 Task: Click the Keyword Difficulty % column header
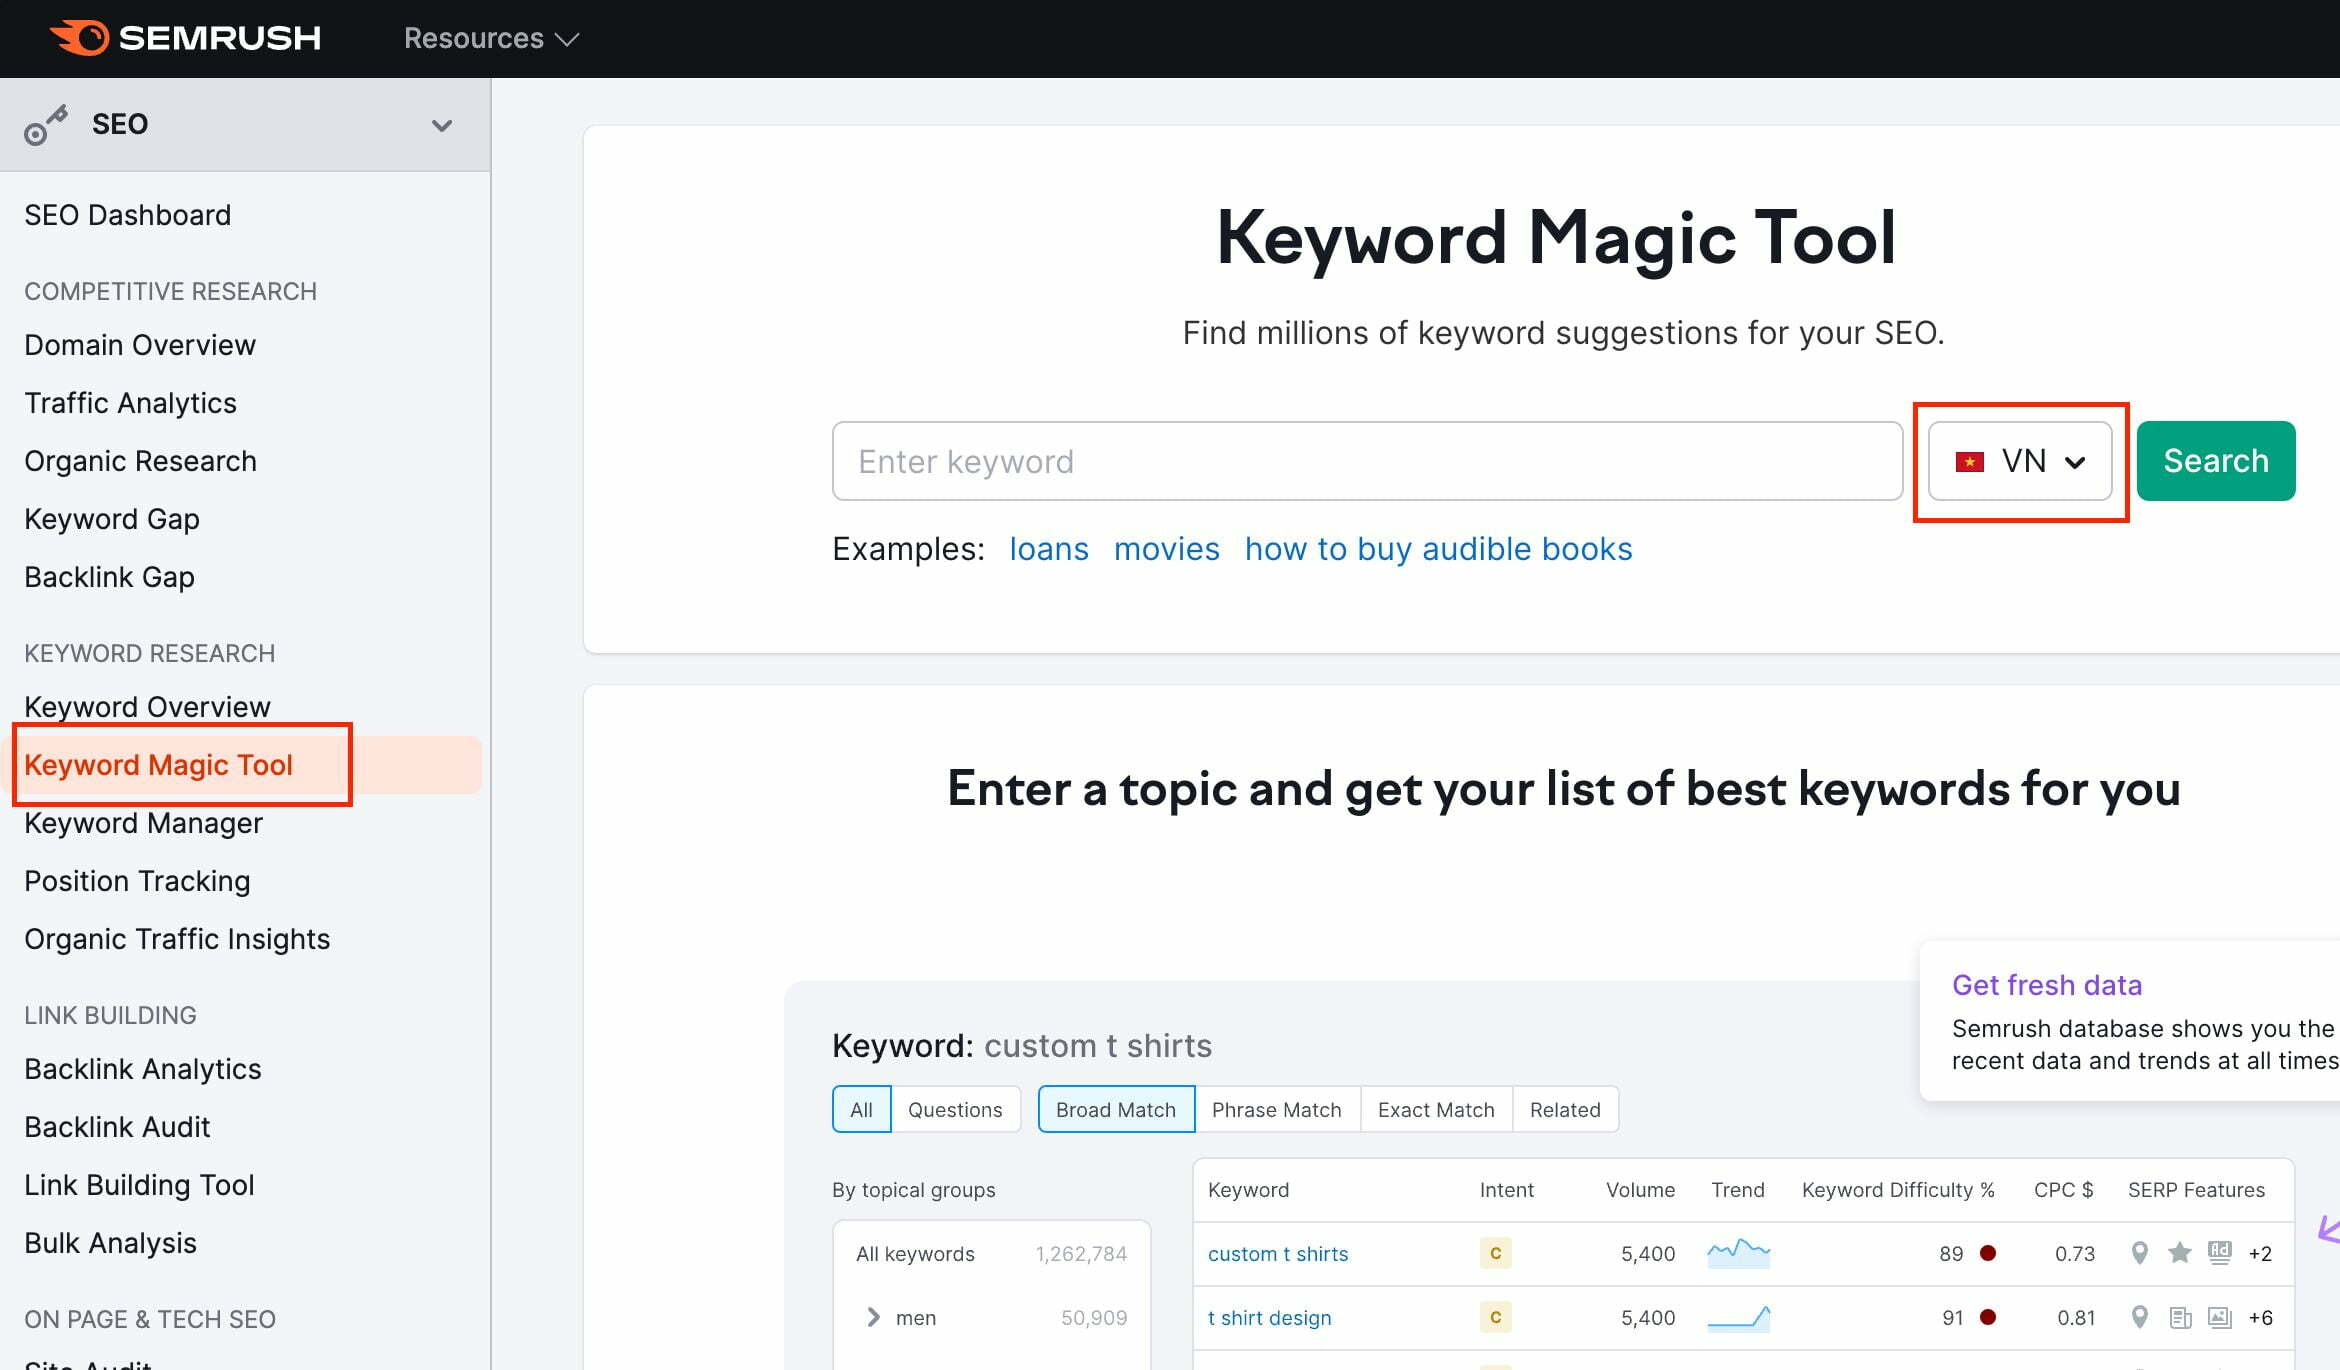point(1898,1189)
